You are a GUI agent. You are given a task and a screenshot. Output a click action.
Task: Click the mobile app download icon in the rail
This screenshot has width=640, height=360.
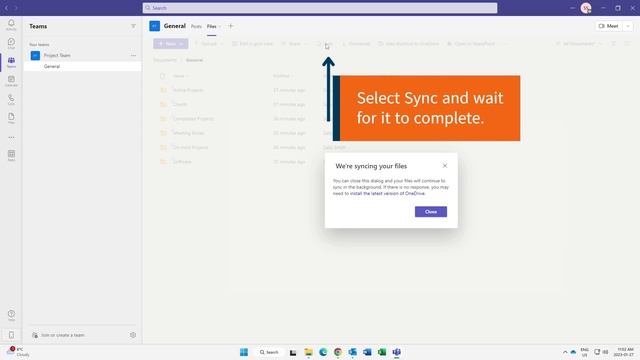click(11, 335)
